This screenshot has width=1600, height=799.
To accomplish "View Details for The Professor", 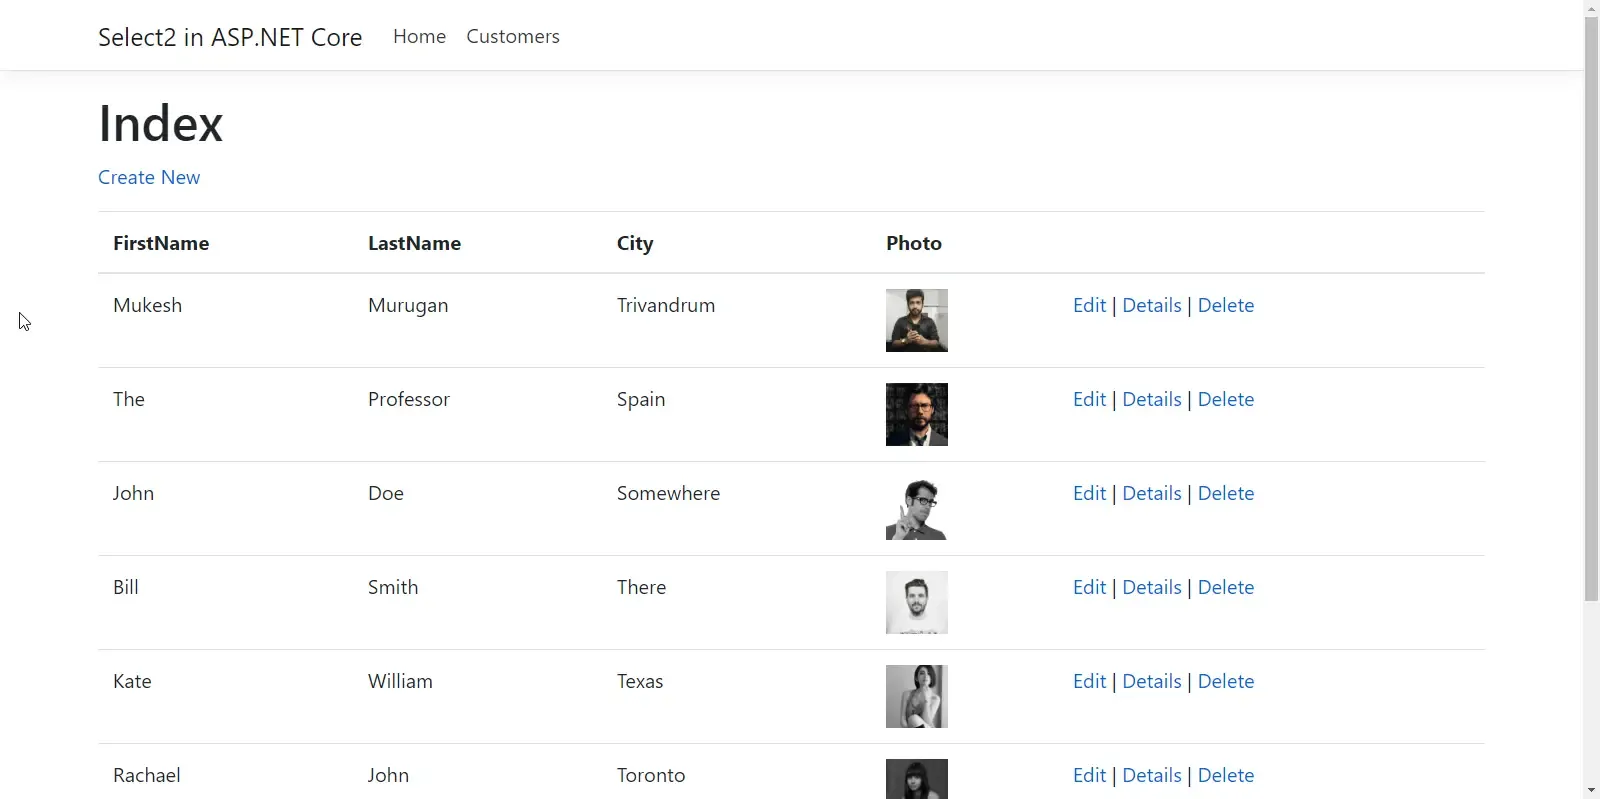I will pos(1151,399).
